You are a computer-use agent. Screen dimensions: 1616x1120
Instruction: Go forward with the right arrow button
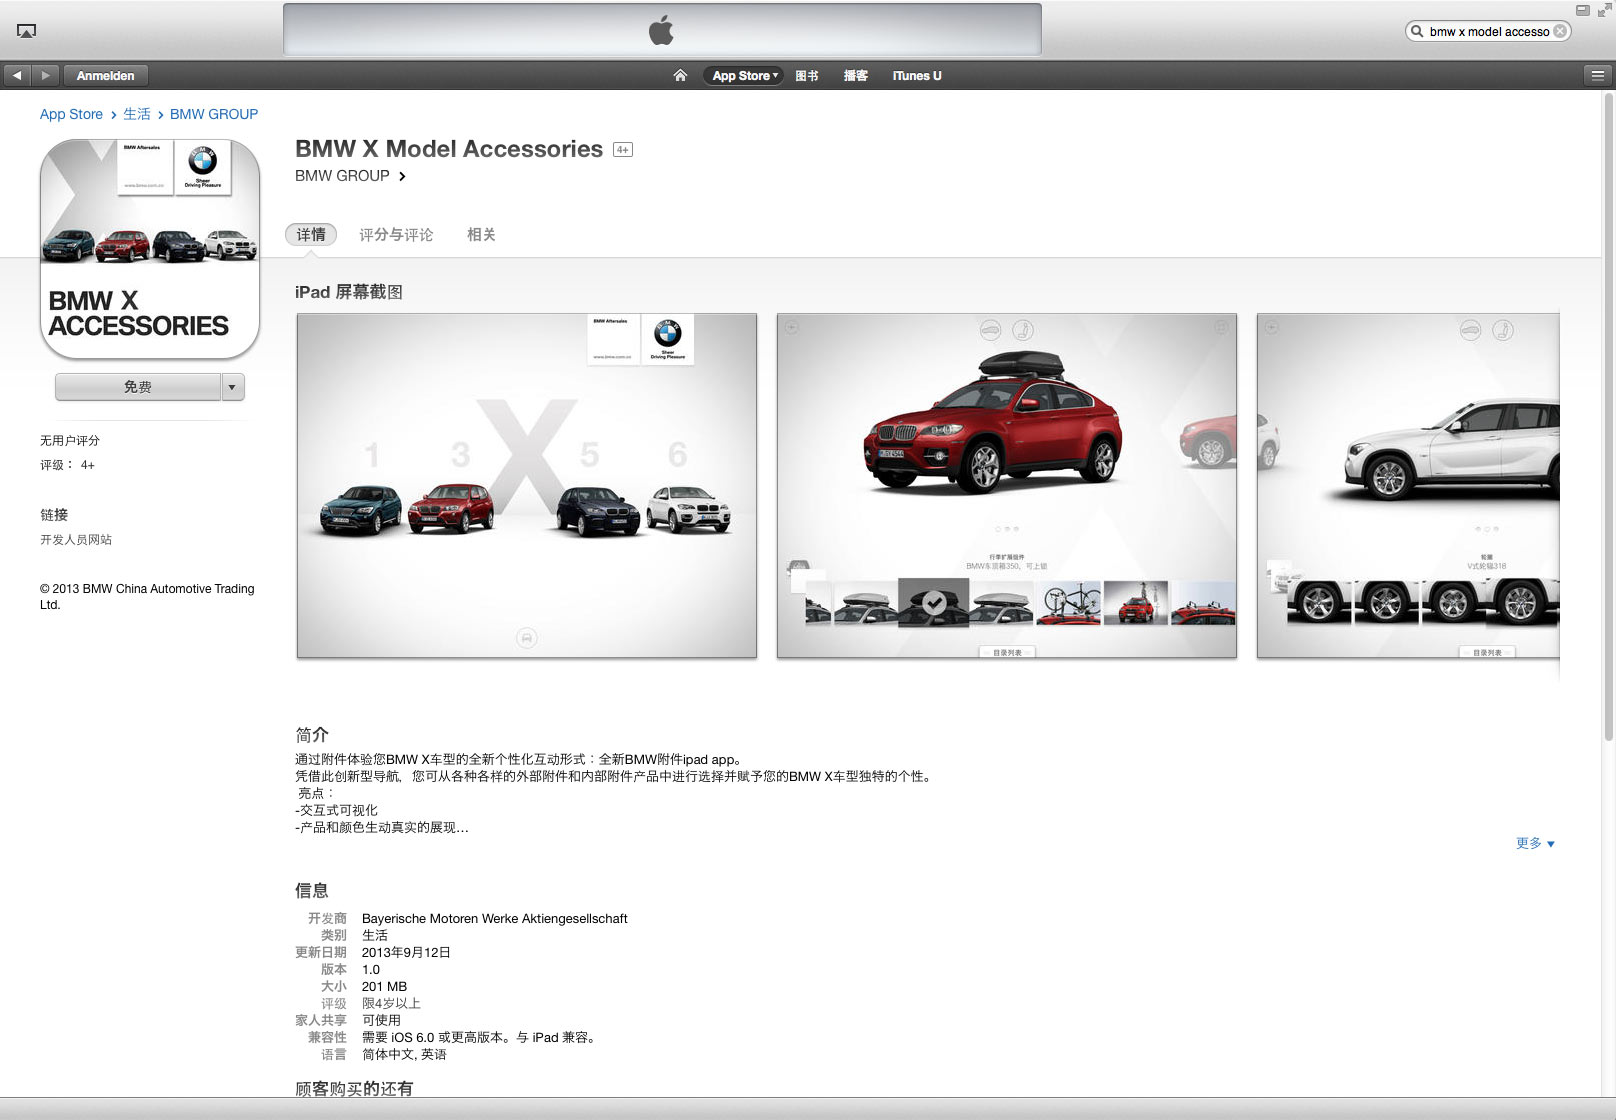pyautogui.click(x=45, y=75)
